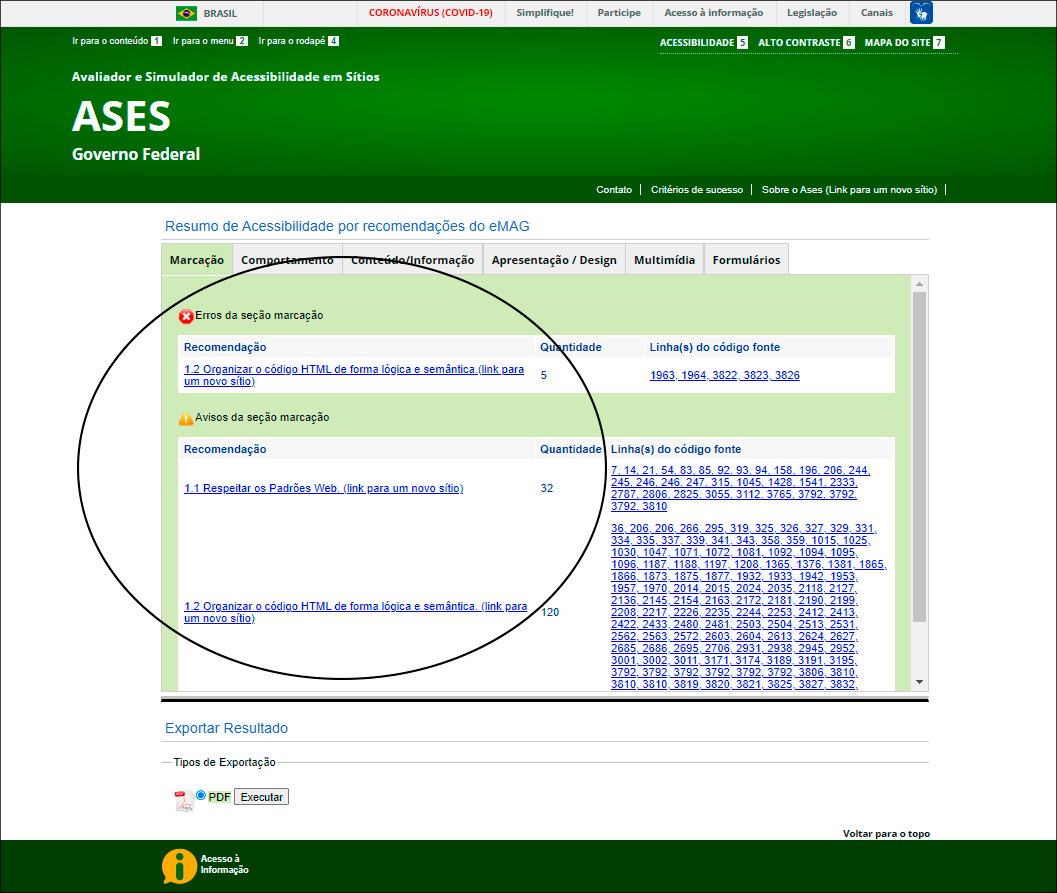Click the PDF file icon
1057x893 pixels.
[x=184, y=800]
